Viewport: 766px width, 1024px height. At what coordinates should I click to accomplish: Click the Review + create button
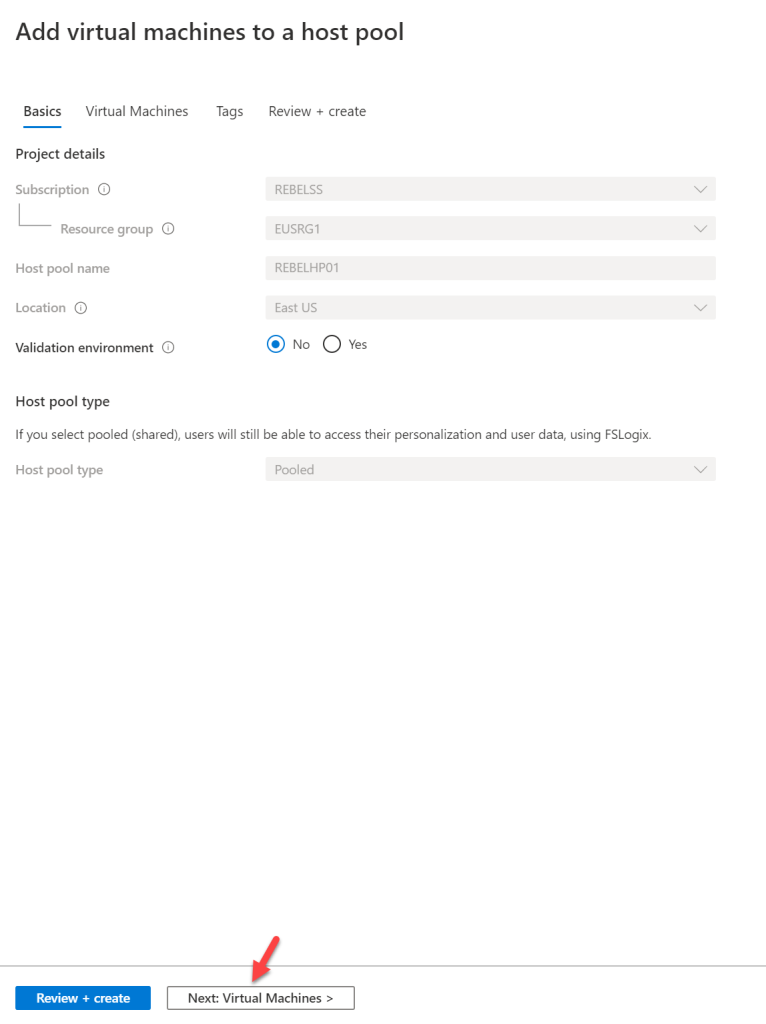(82, 997)
